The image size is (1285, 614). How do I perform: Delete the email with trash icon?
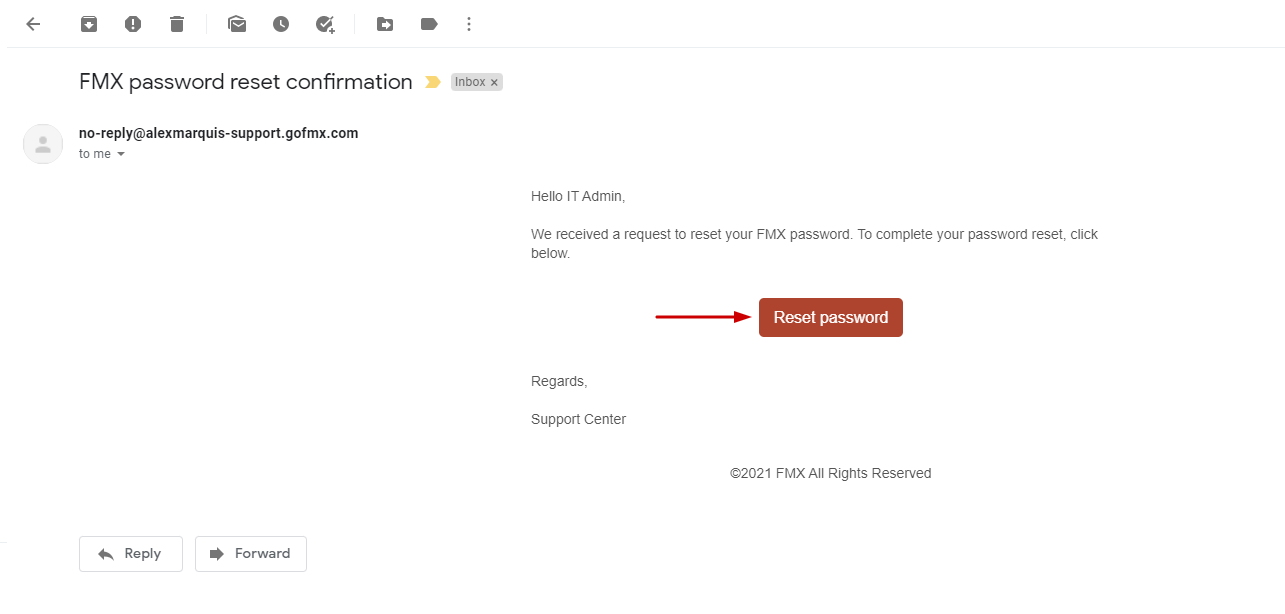(x=177, y=24)
